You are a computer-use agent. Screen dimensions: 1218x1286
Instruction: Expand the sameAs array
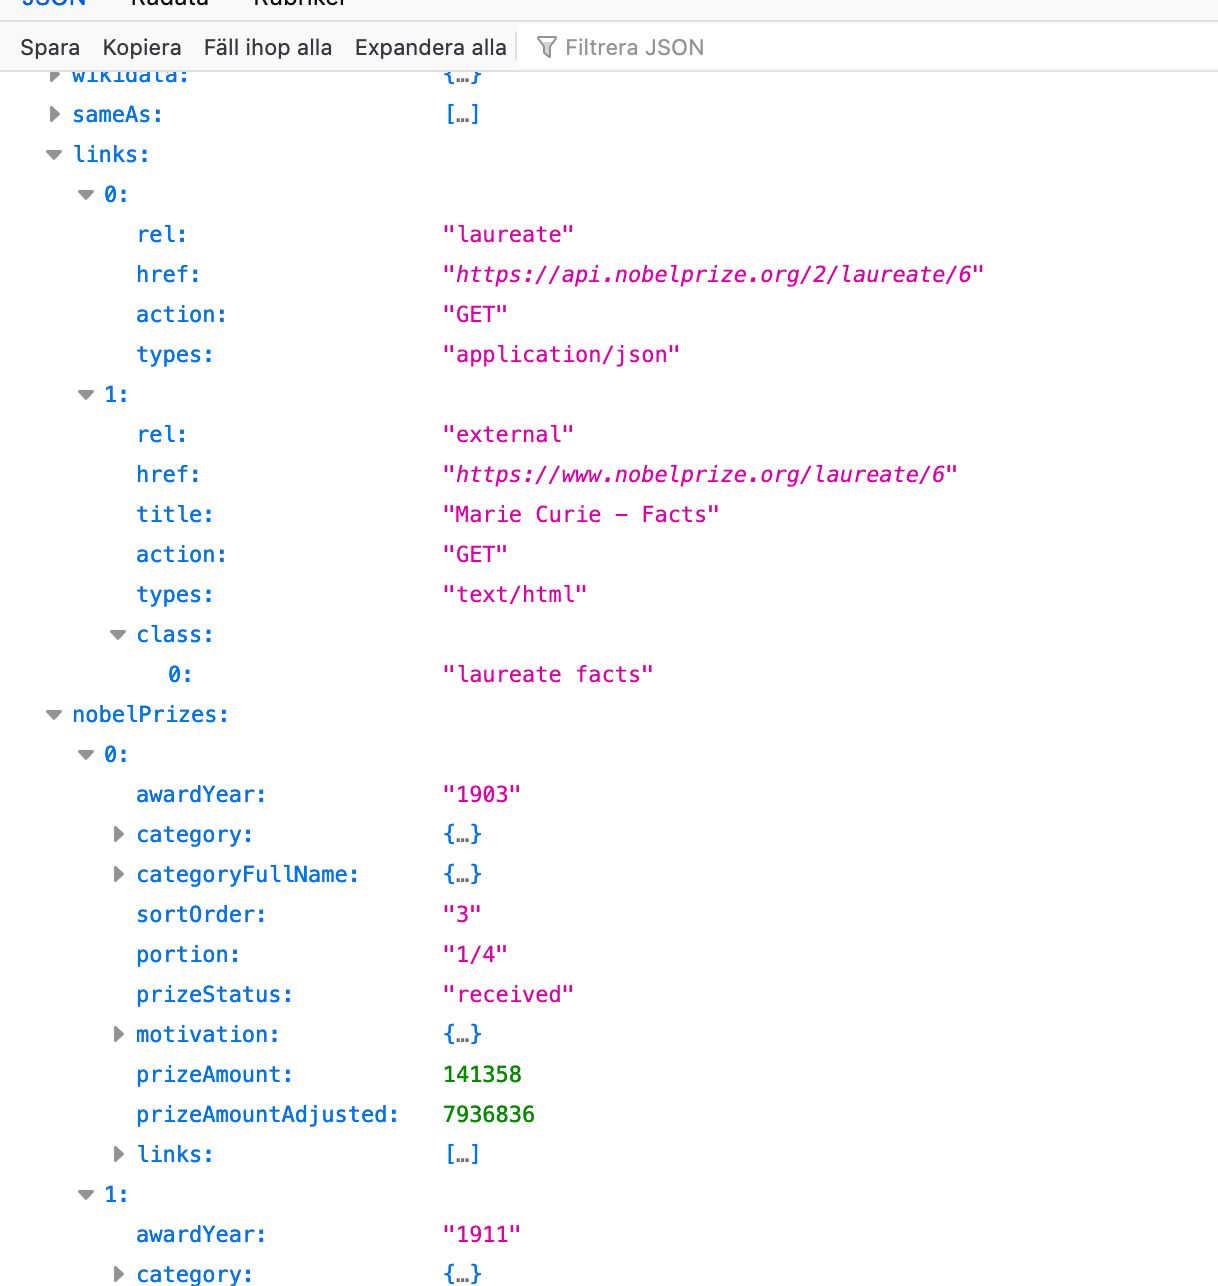click(x=55, y=115)
